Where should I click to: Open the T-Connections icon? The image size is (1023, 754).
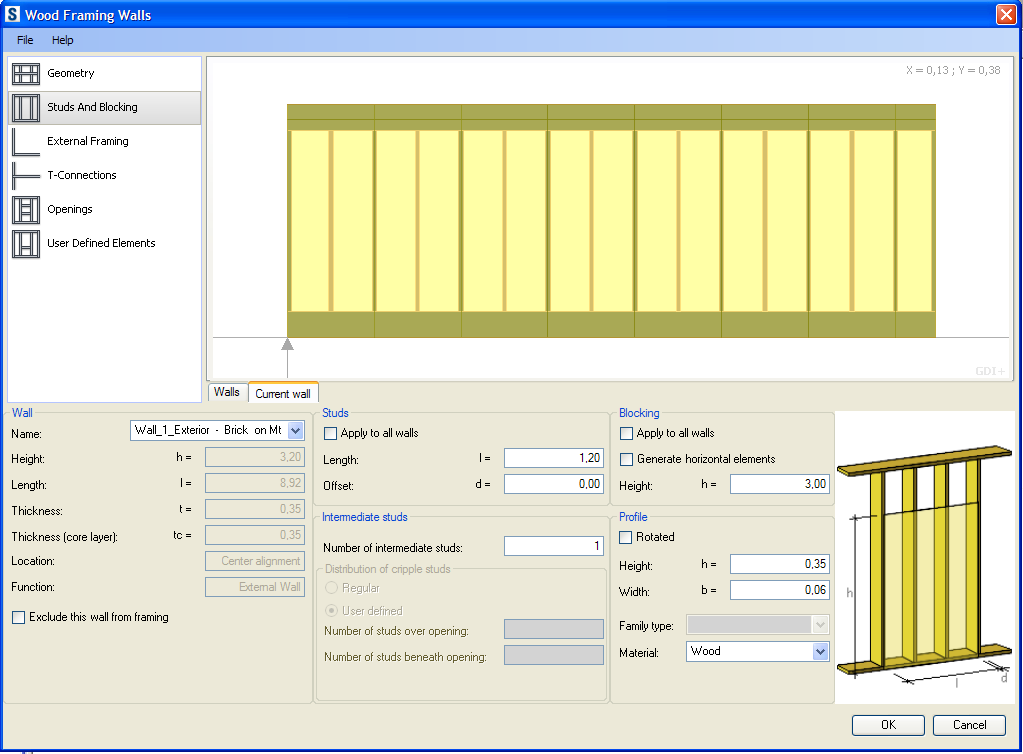pos(26,175)
